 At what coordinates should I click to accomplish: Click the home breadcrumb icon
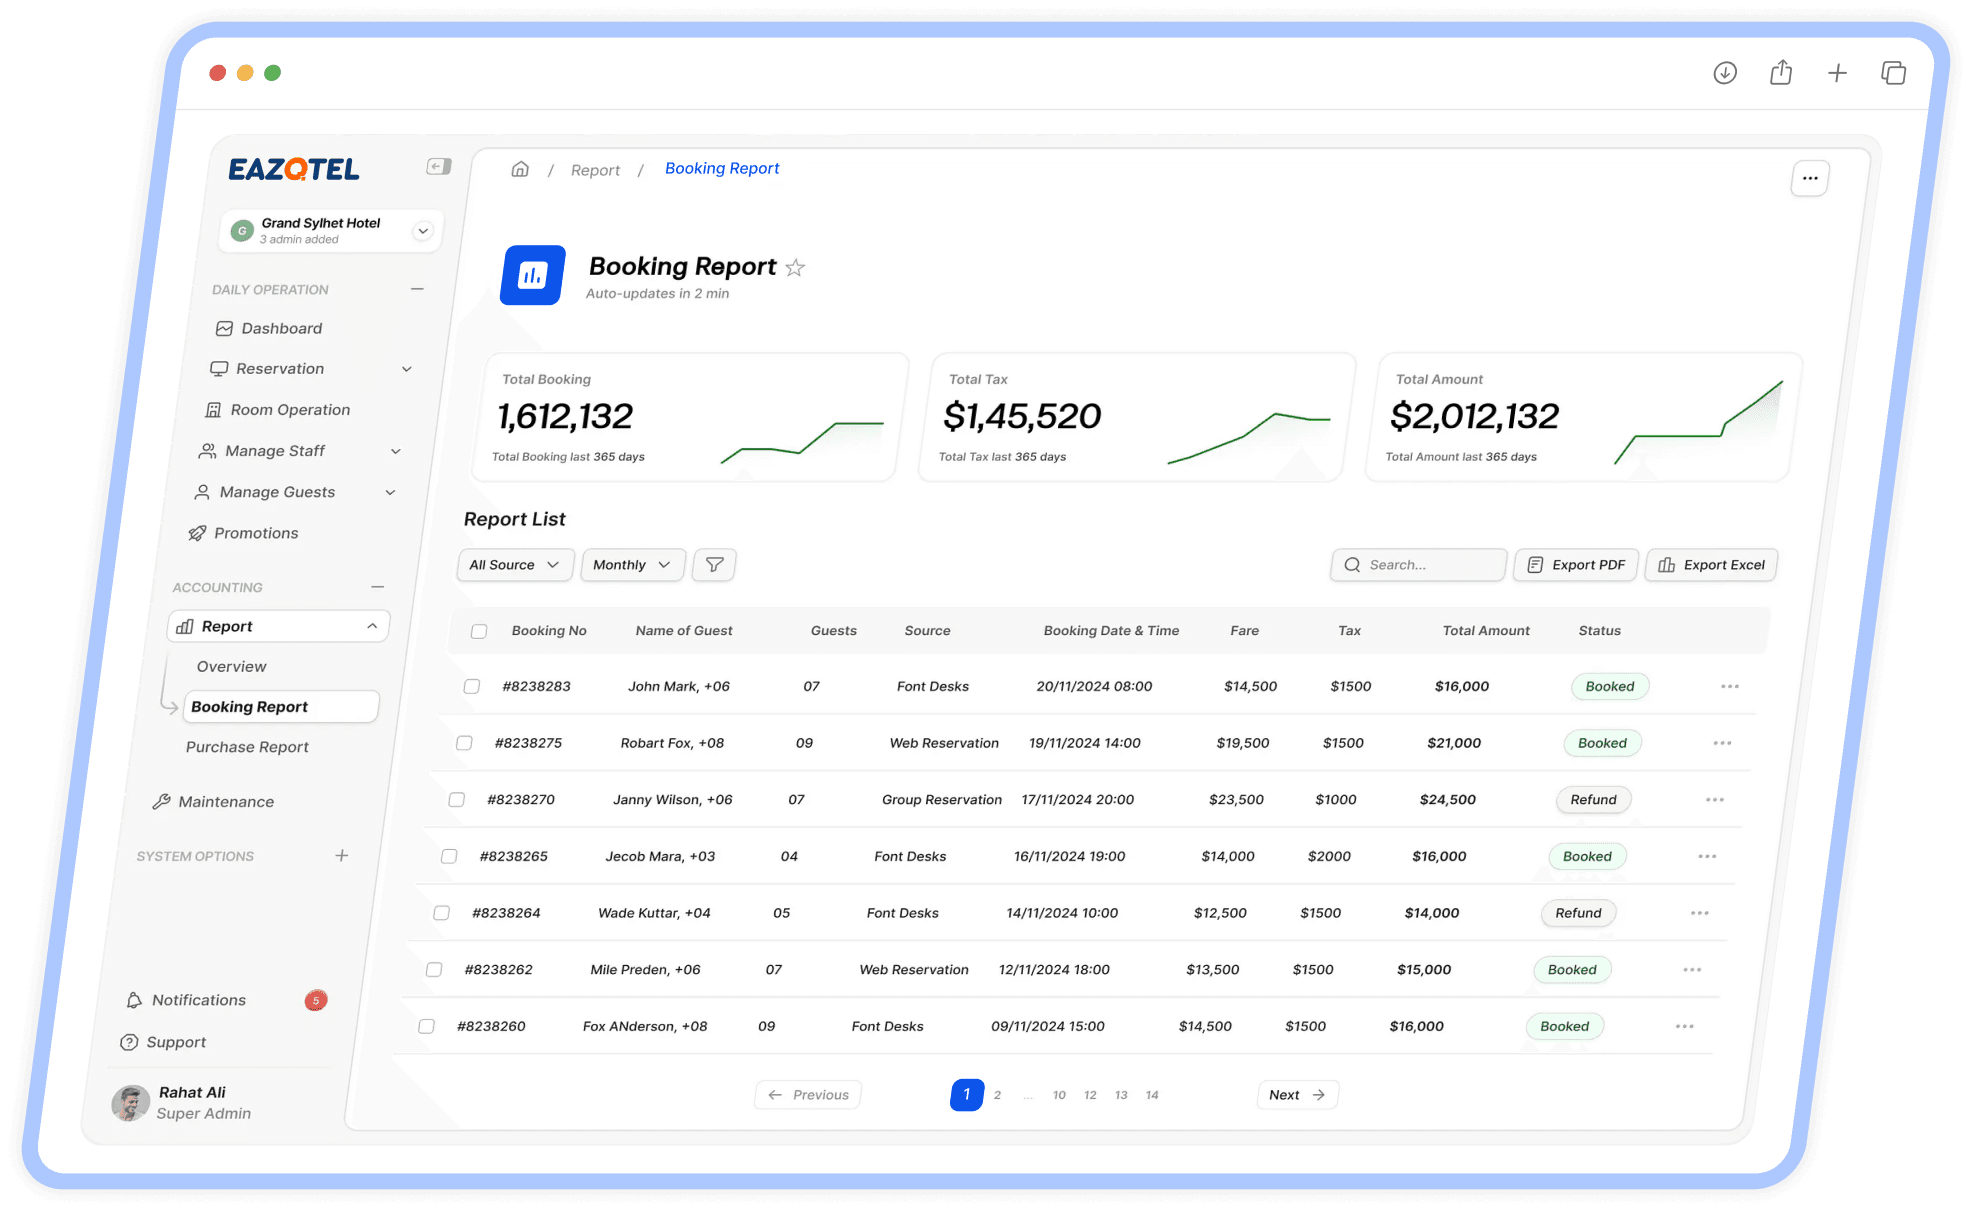[520, 169]
